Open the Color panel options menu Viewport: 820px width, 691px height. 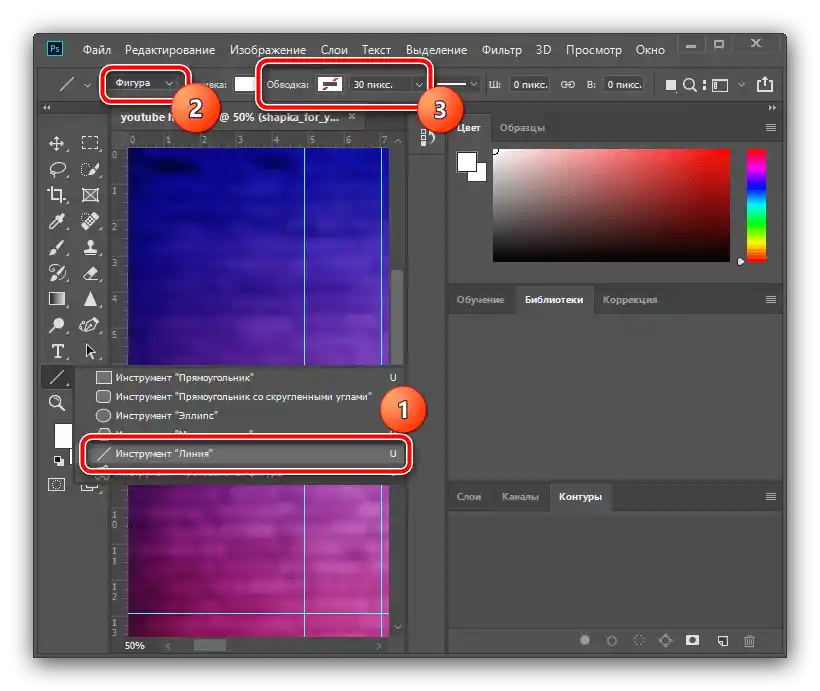770,128
